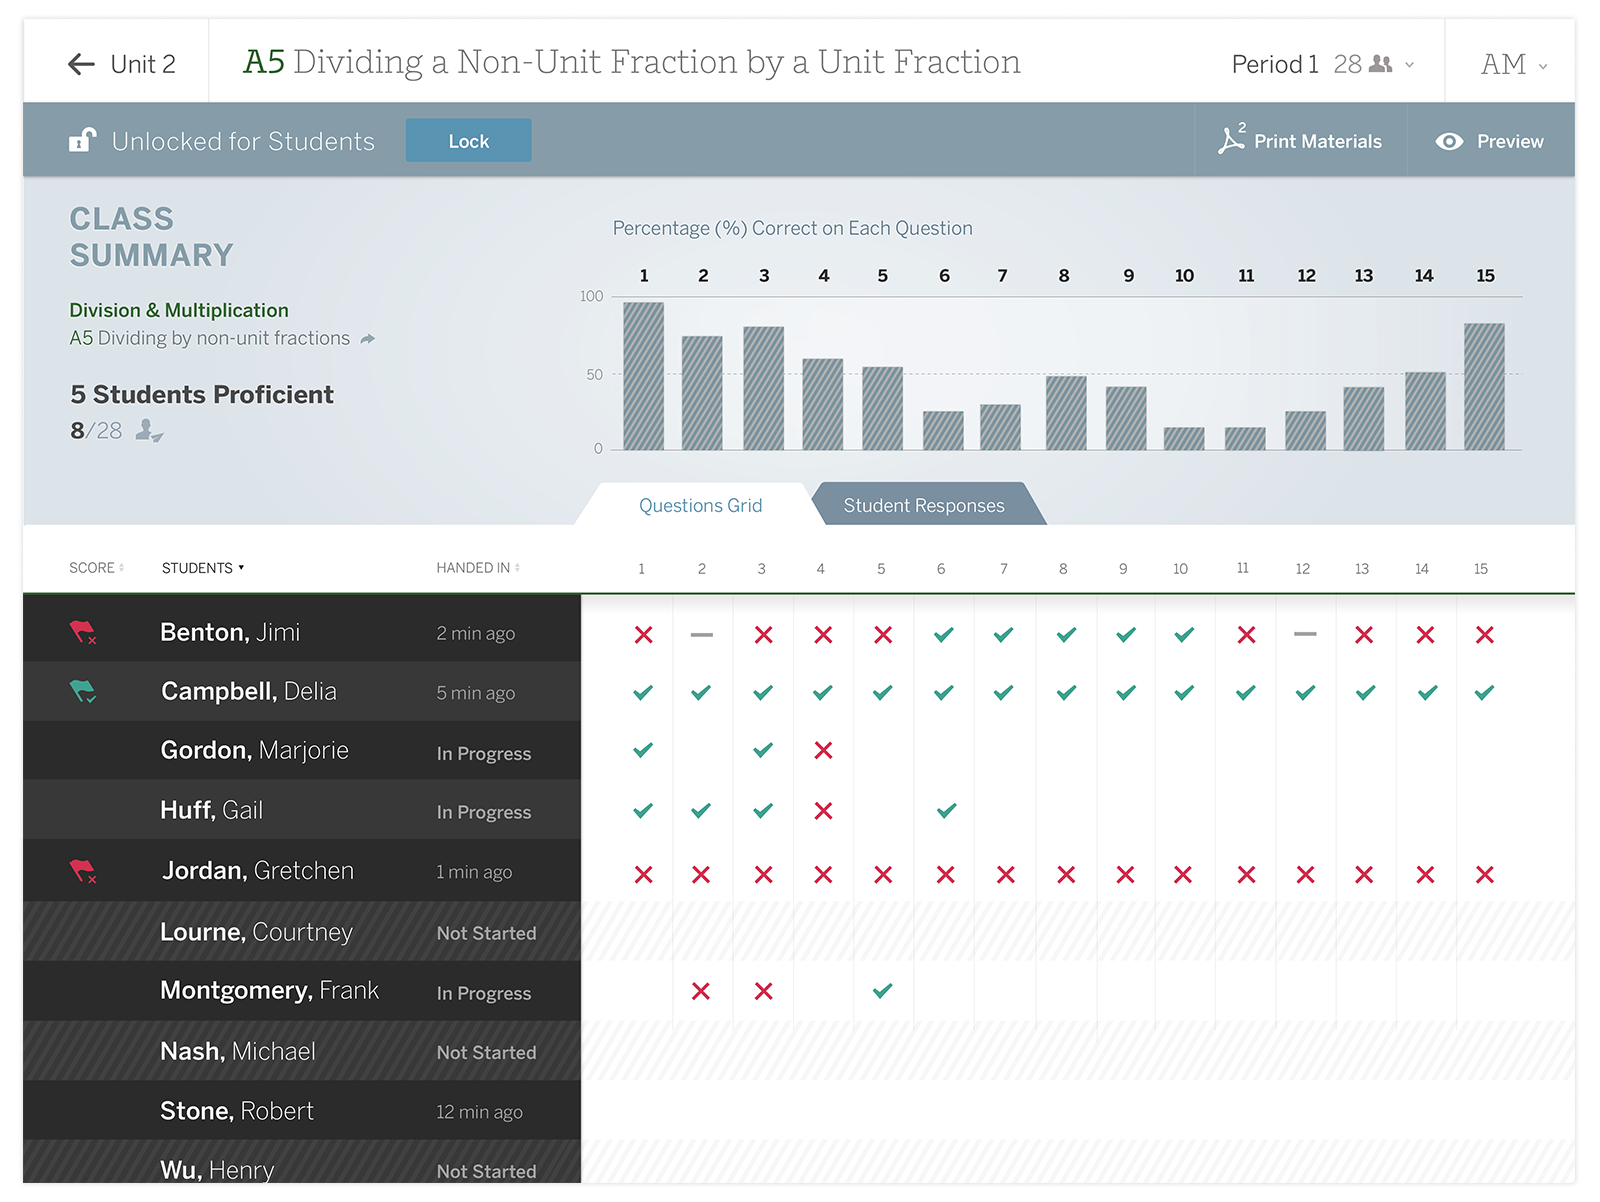Click Montgomery's 'In Progress' status
1600x1202 pixels.
pyautogui.click(x=484, y=993)
